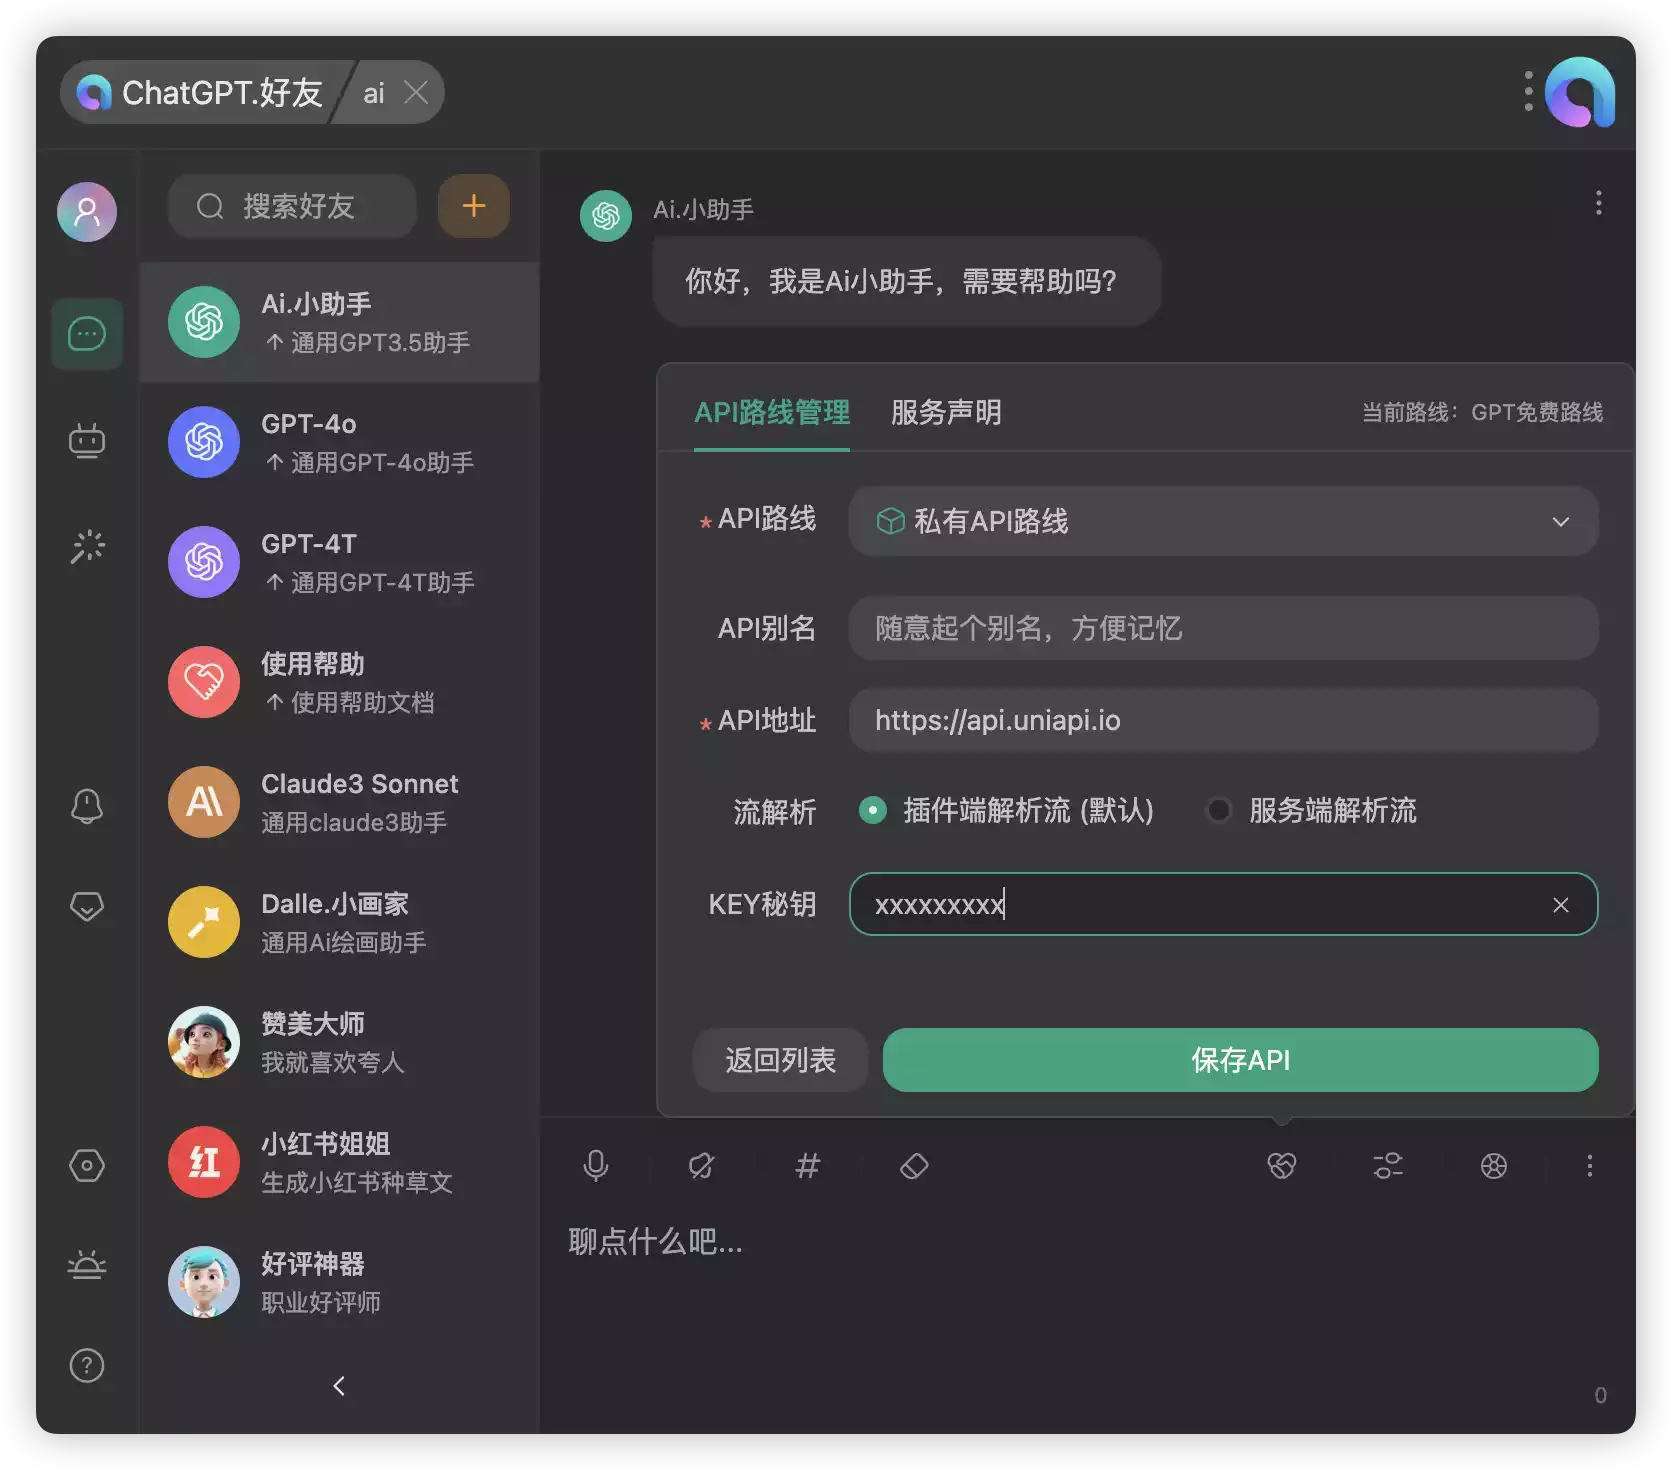The height and width of the screenshot is (1470, 1672).
Task: Click the API别名 input field
Action: click(1223, 628)
